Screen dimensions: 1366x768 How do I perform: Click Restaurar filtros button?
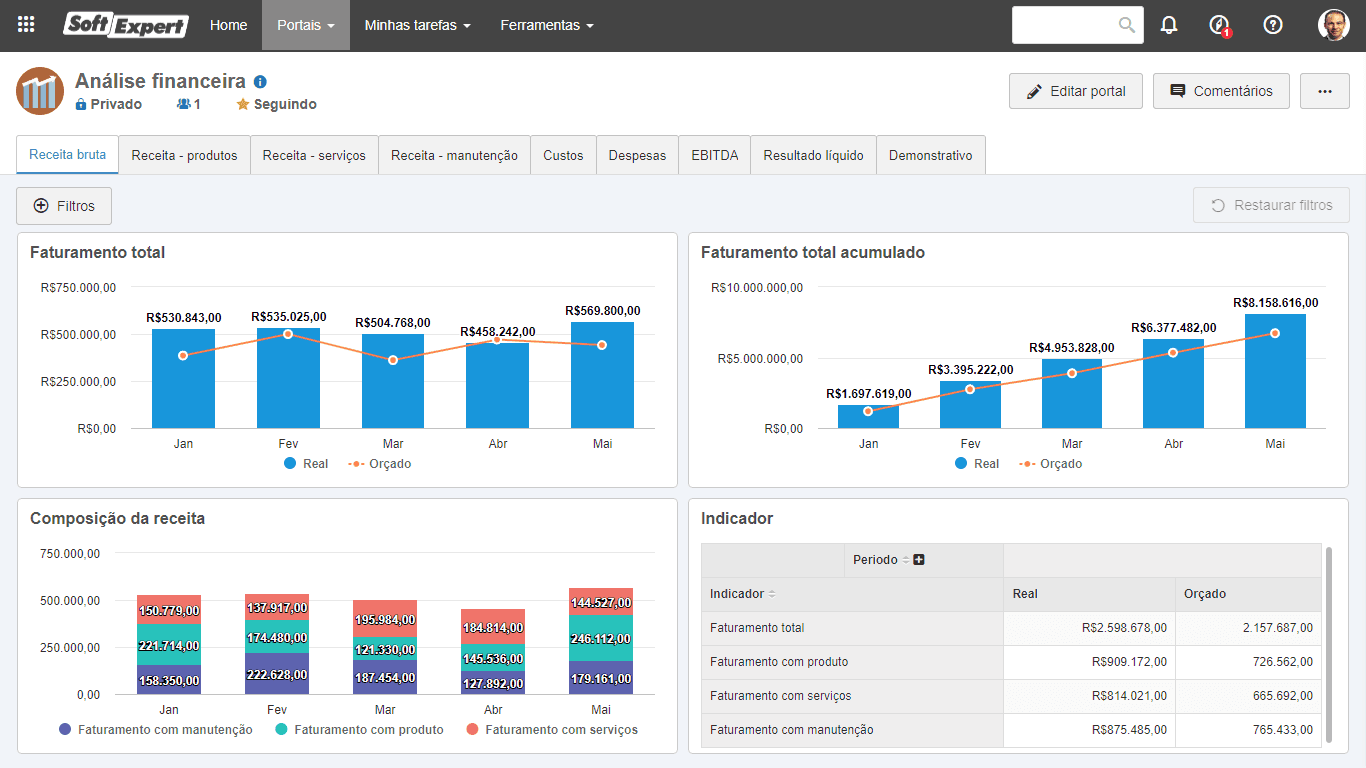(x=1271, y=206)
